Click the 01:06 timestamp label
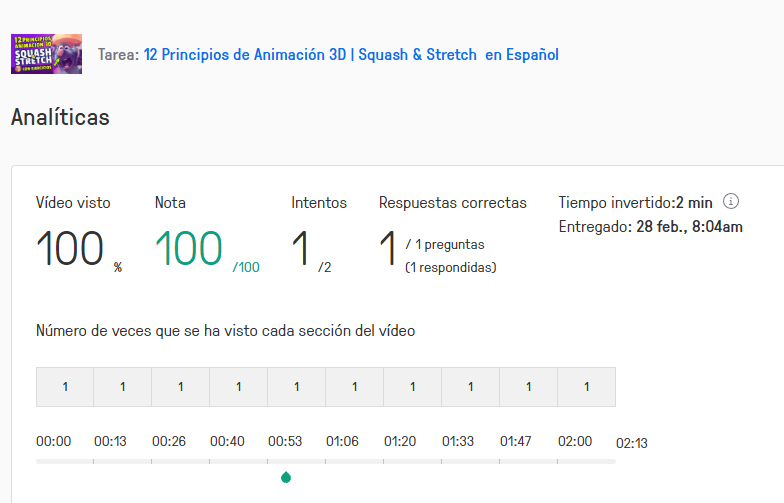 (x=342, y=441)
